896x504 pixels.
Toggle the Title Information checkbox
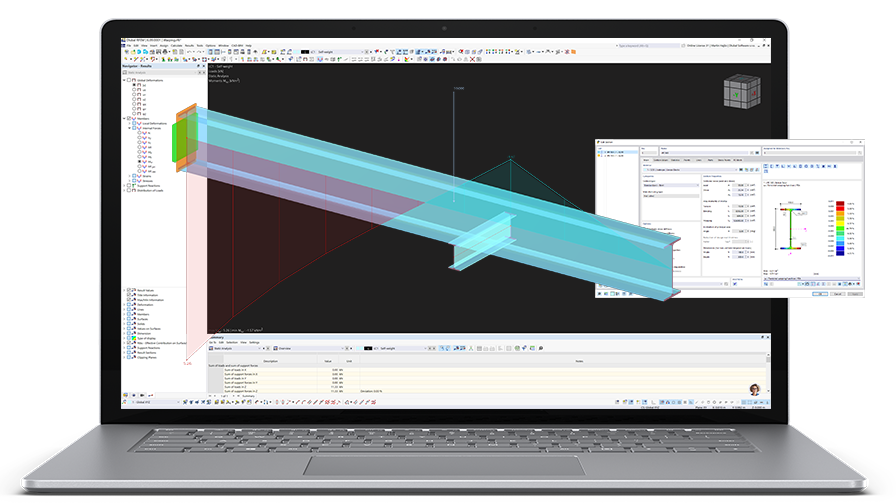(129, 295)
